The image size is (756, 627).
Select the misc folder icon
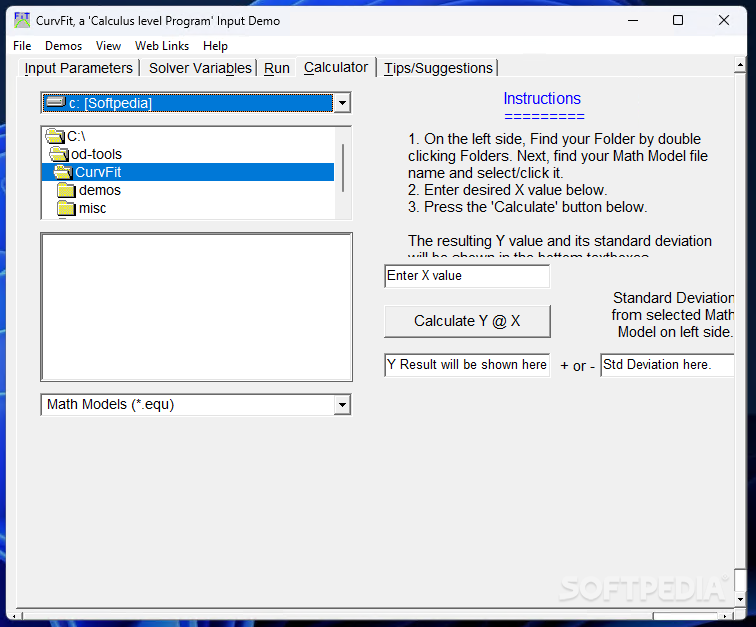coord(66,208)
